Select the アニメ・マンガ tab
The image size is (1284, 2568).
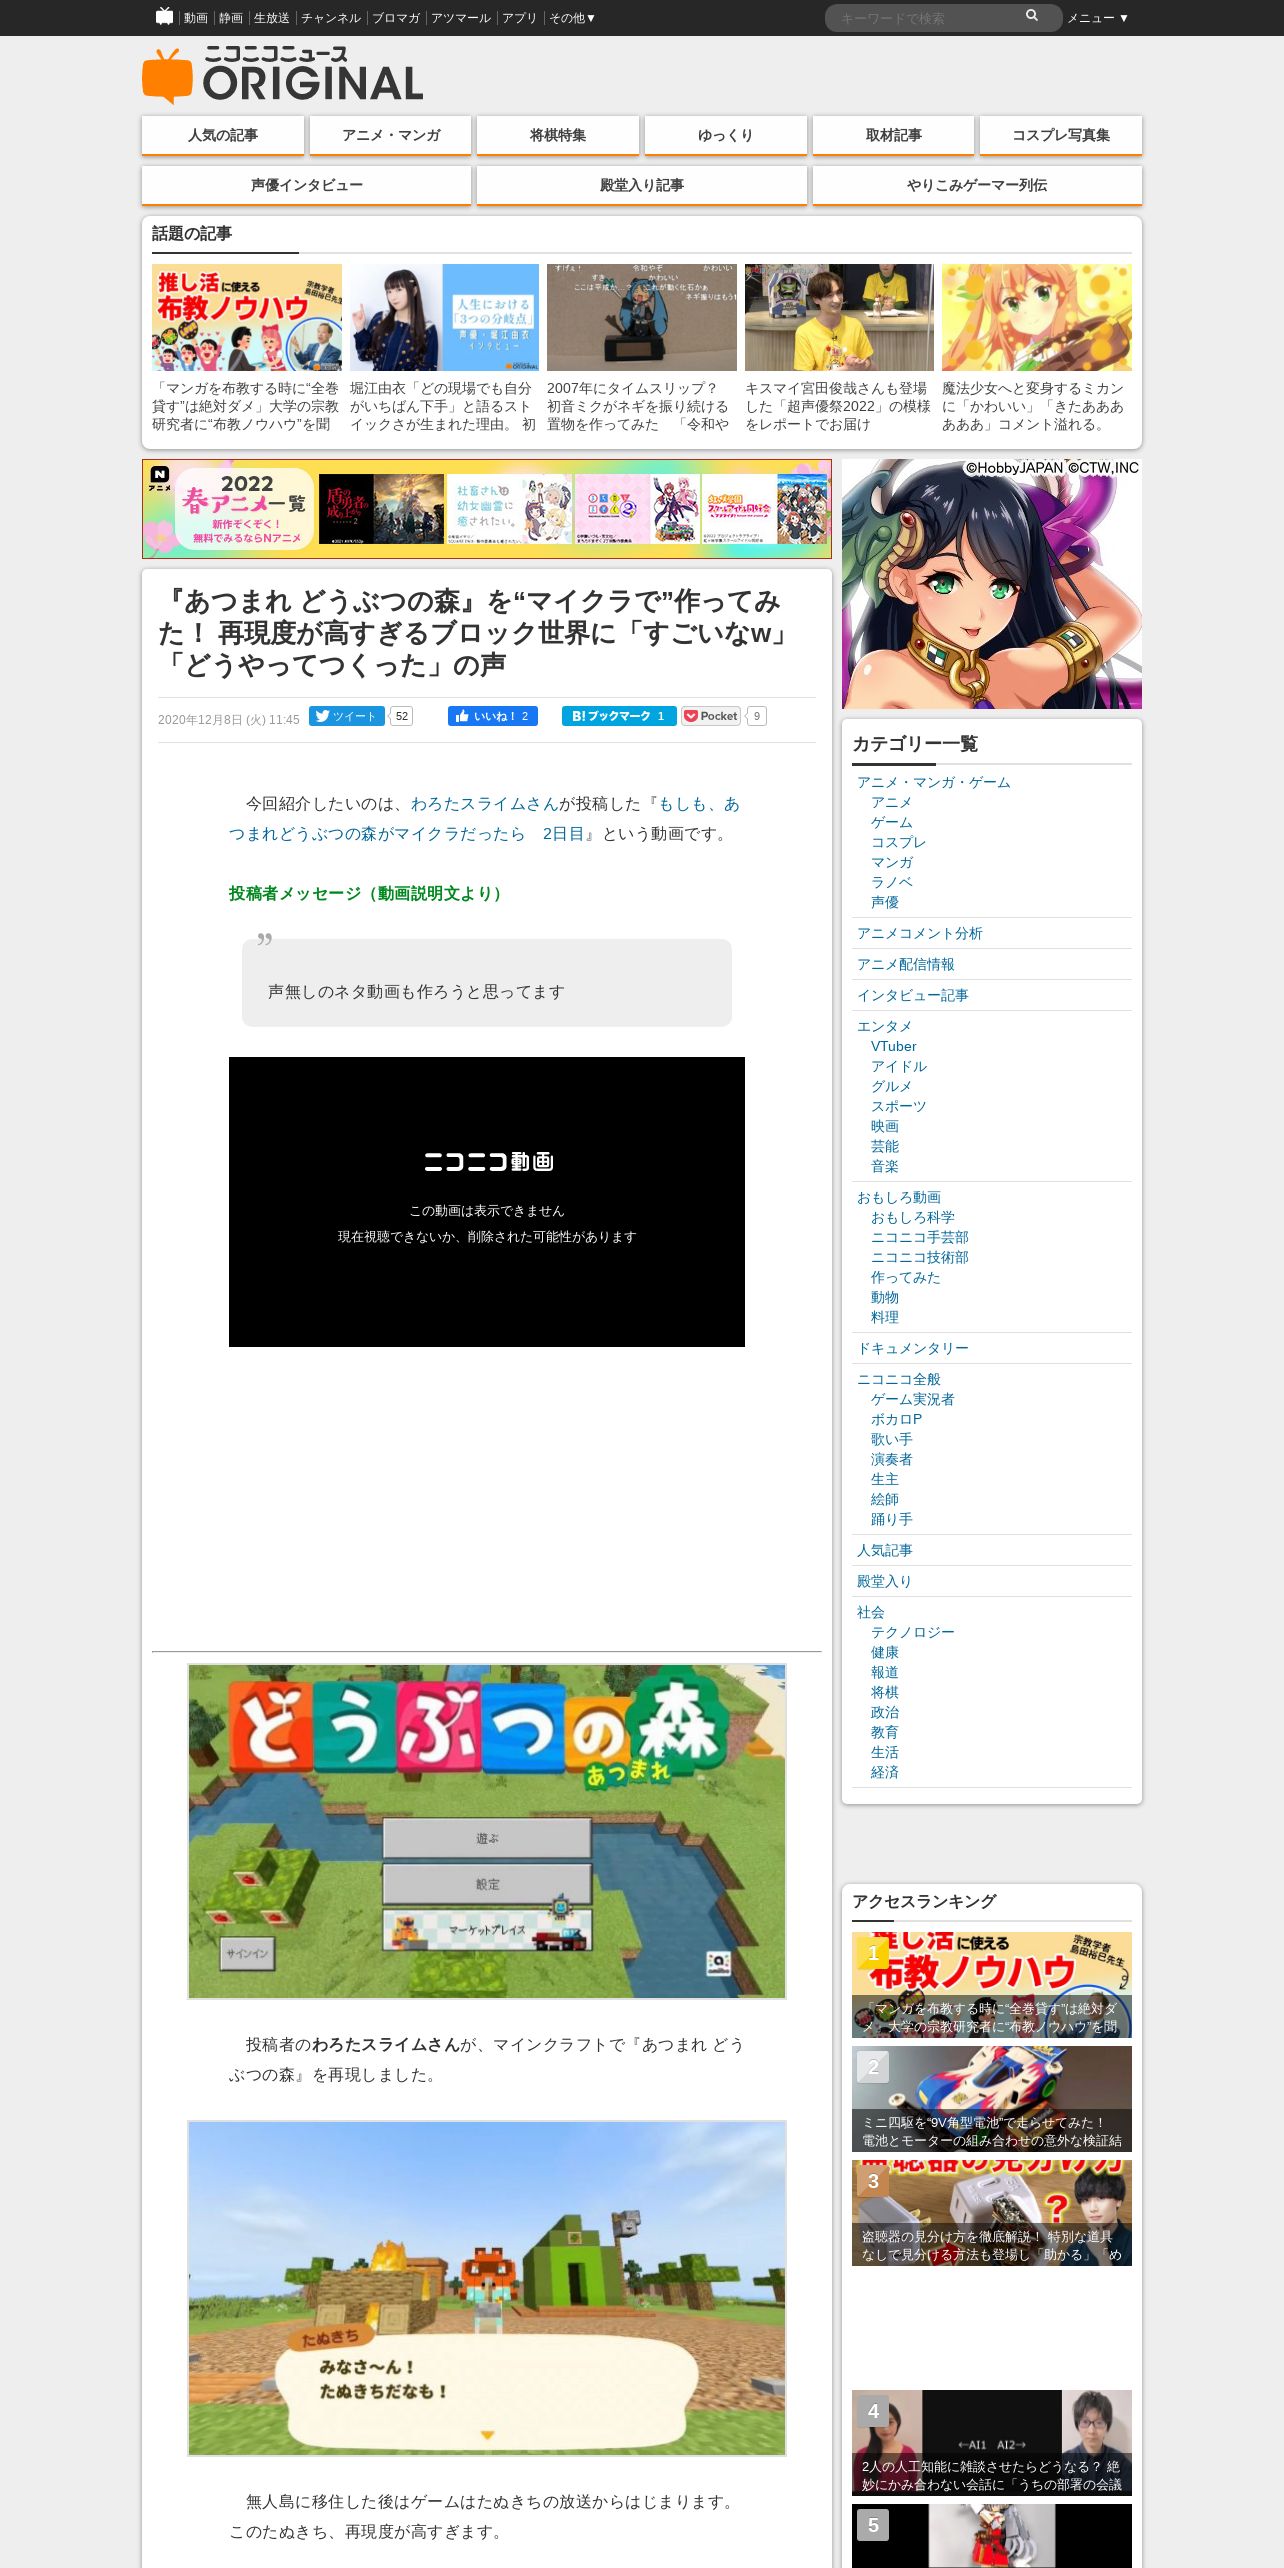[391, 135]
